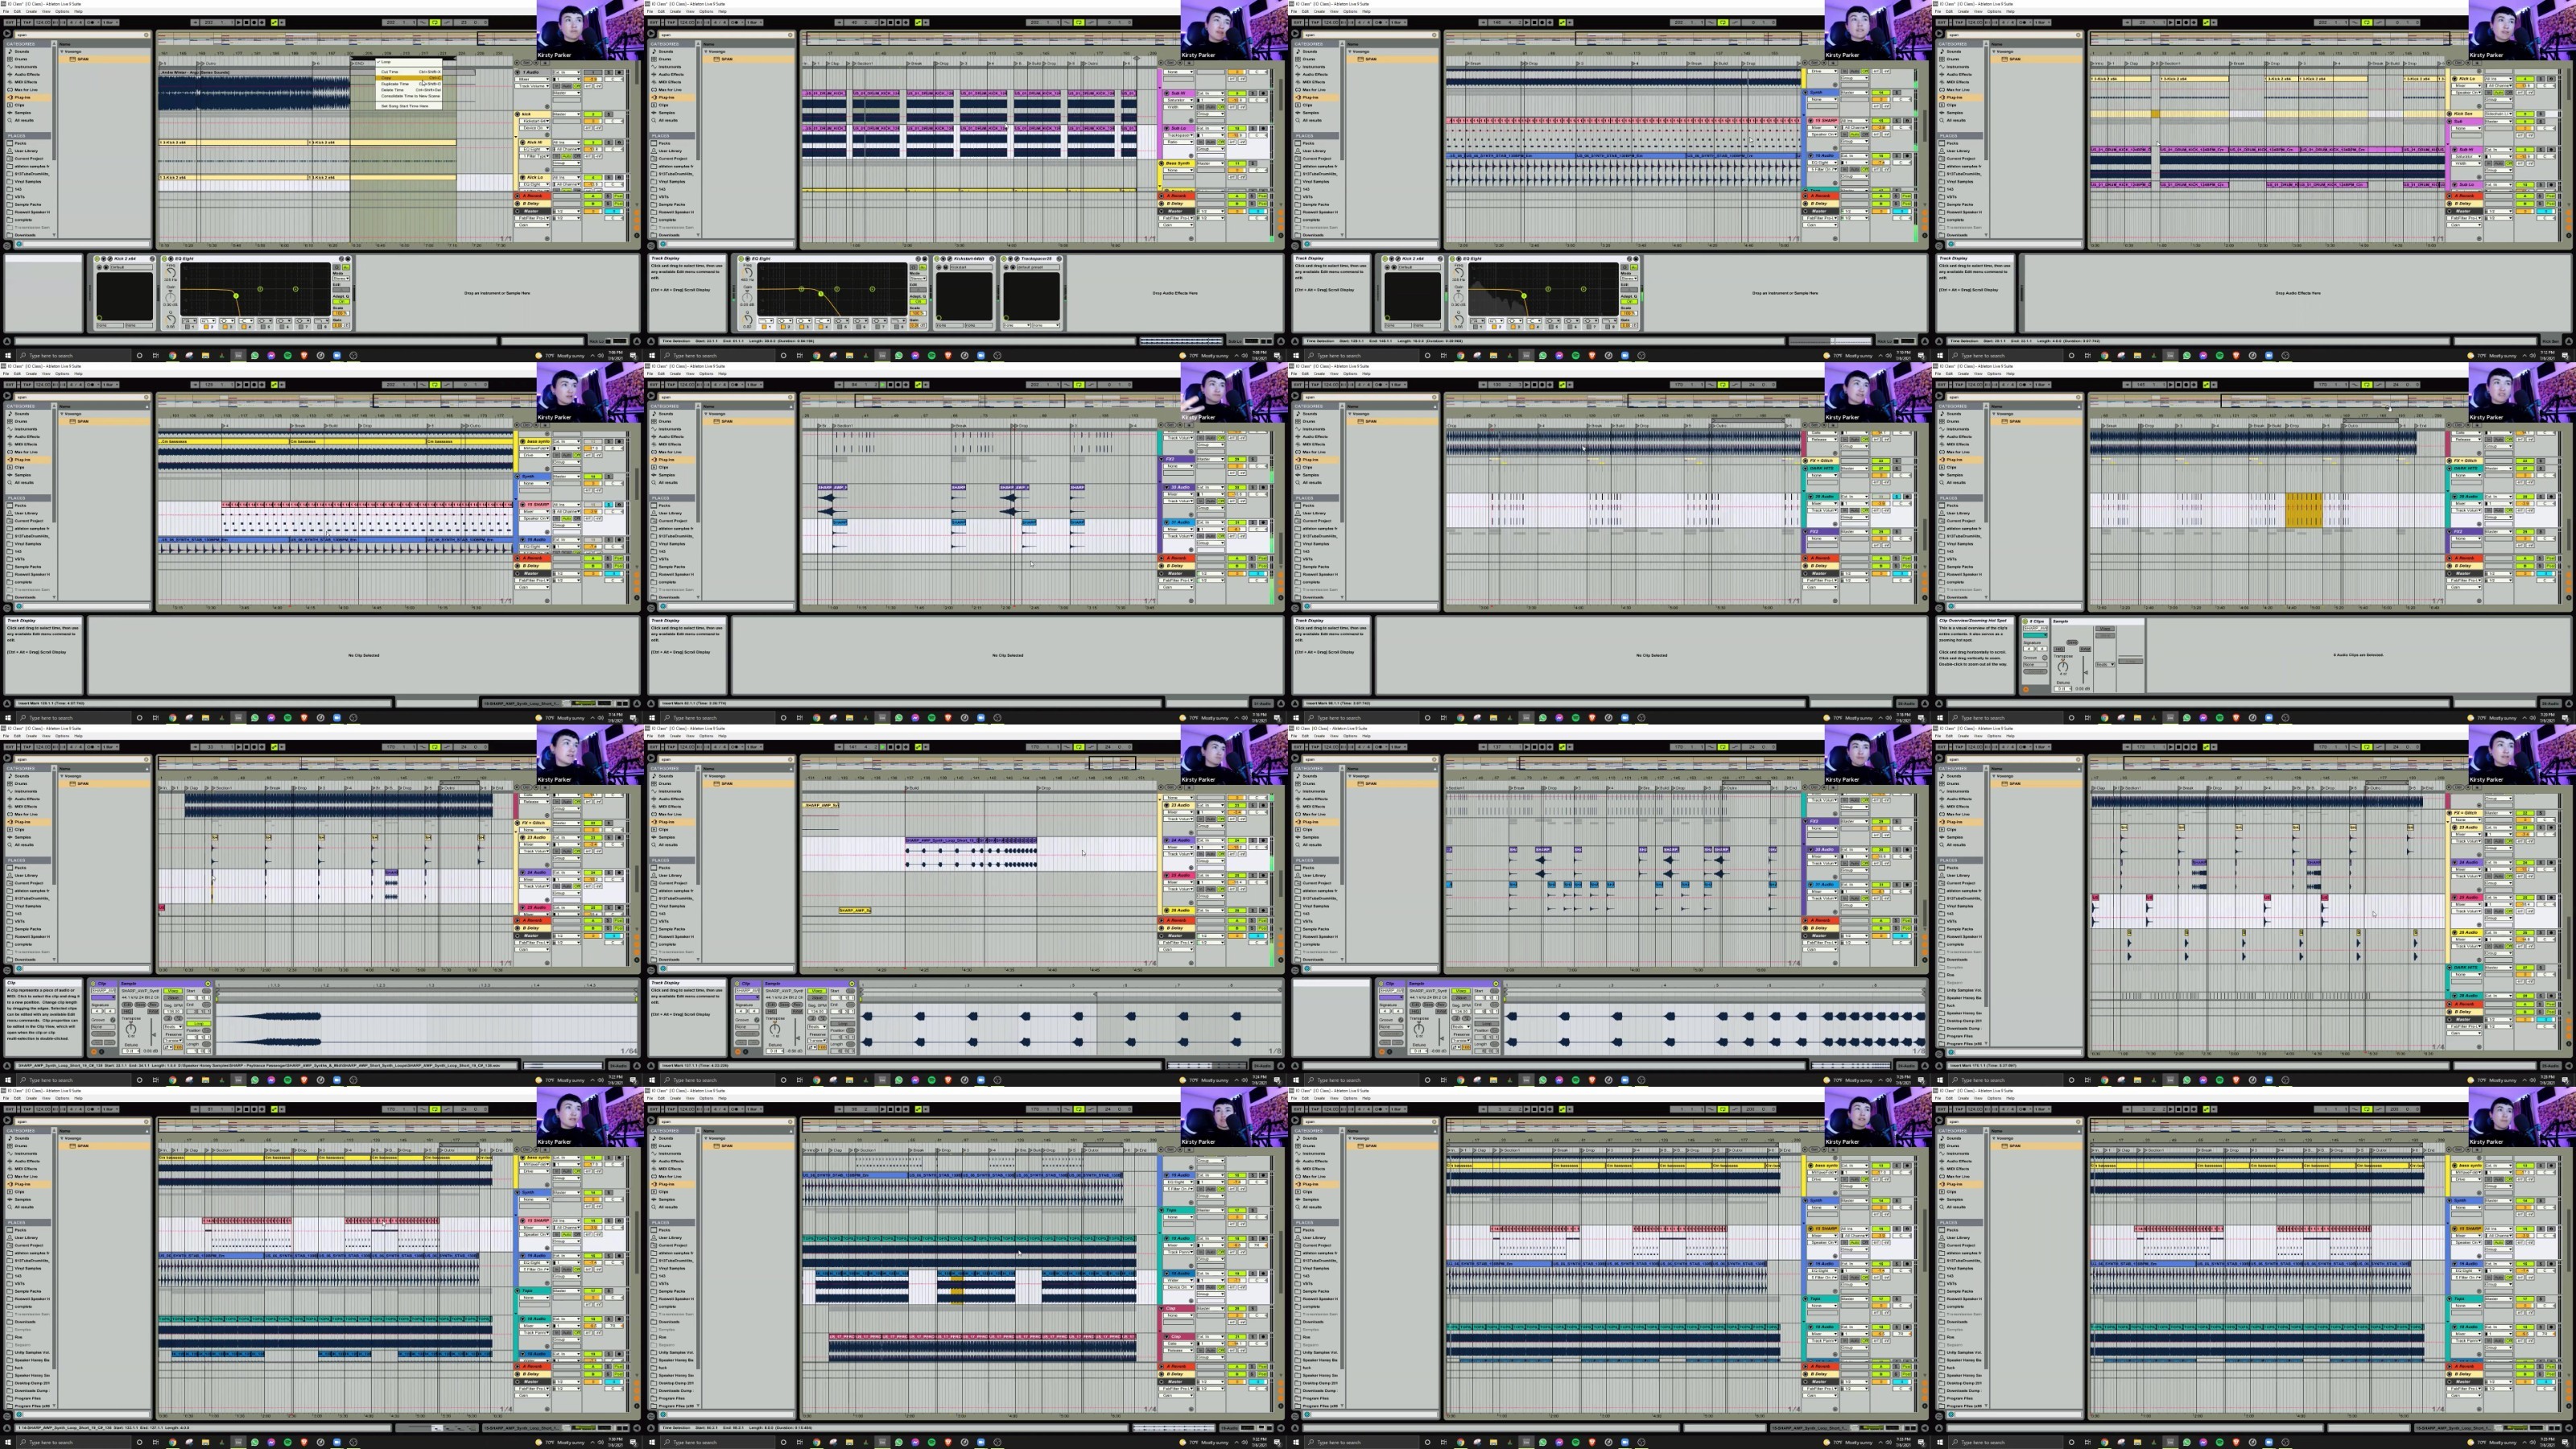Image resolution: width=2576 pixels, height=1449 pixels.
Task: Toggle the green Loop switch, Copy-menu frame
Action: pyautogui.click(x=435, y=23)
